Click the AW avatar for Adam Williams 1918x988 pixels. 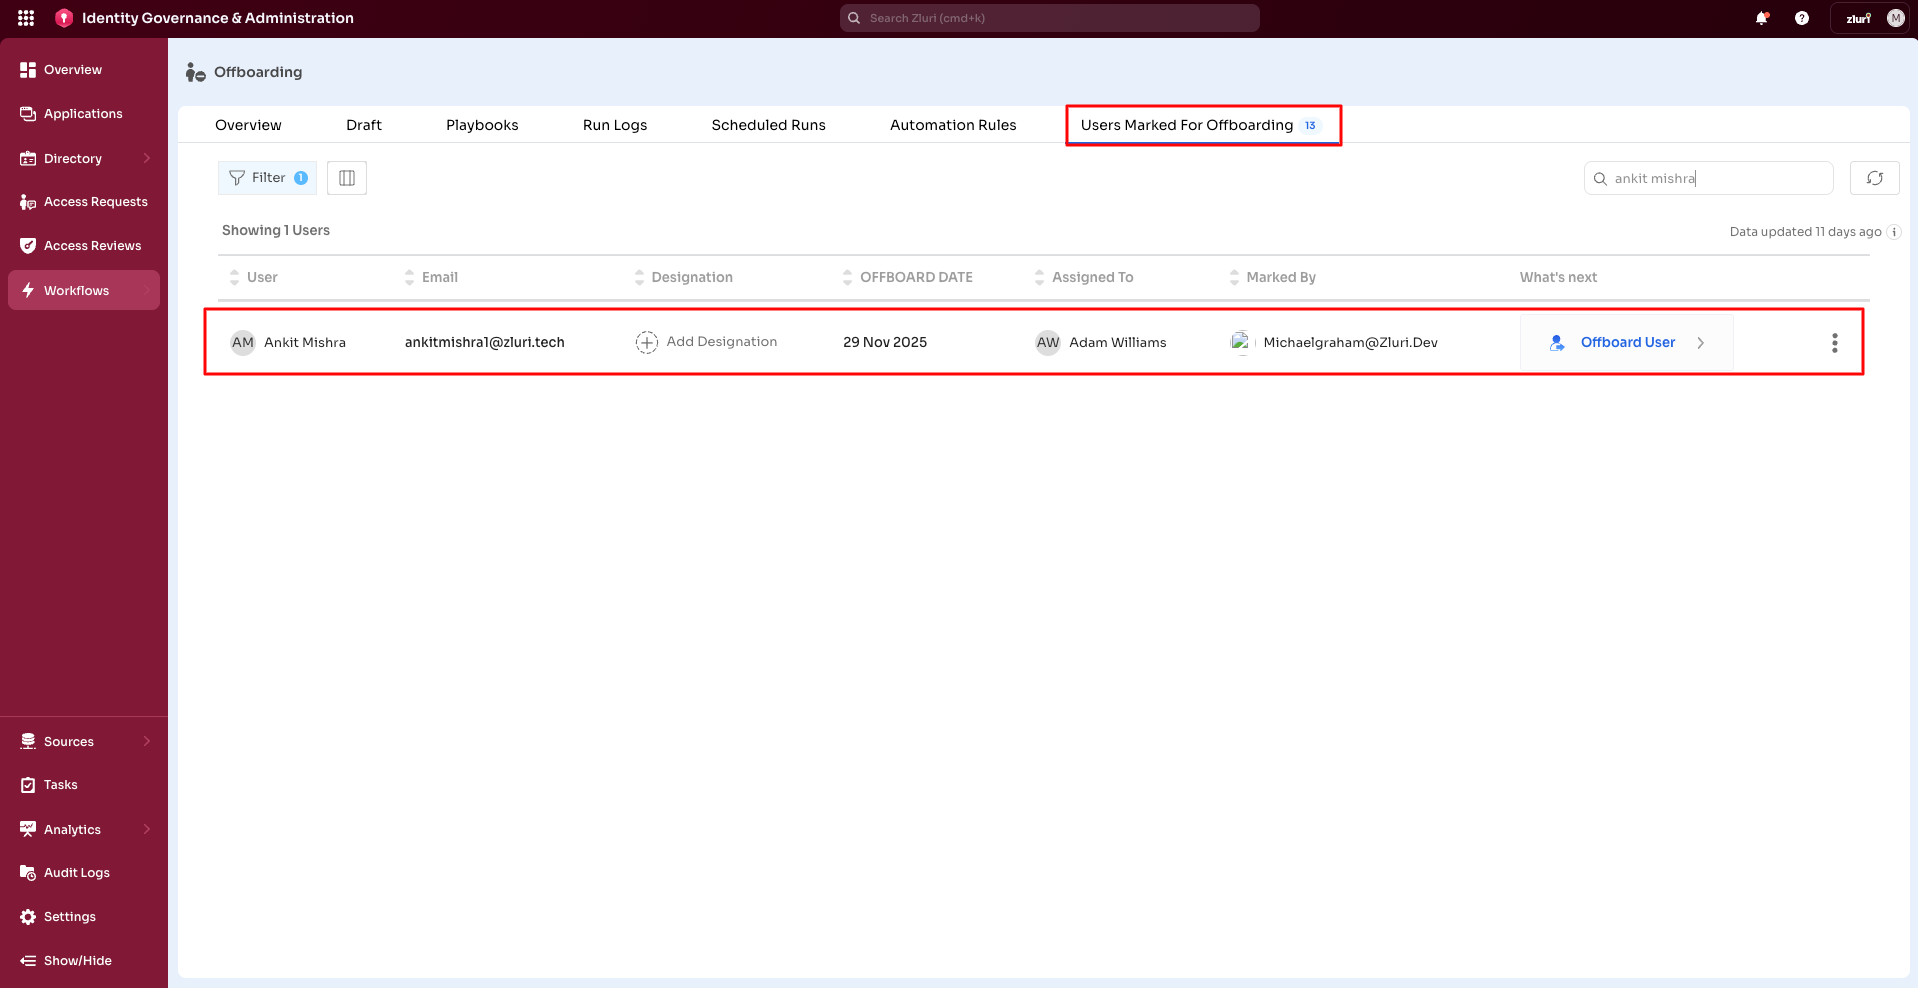tap(1048, 342)
